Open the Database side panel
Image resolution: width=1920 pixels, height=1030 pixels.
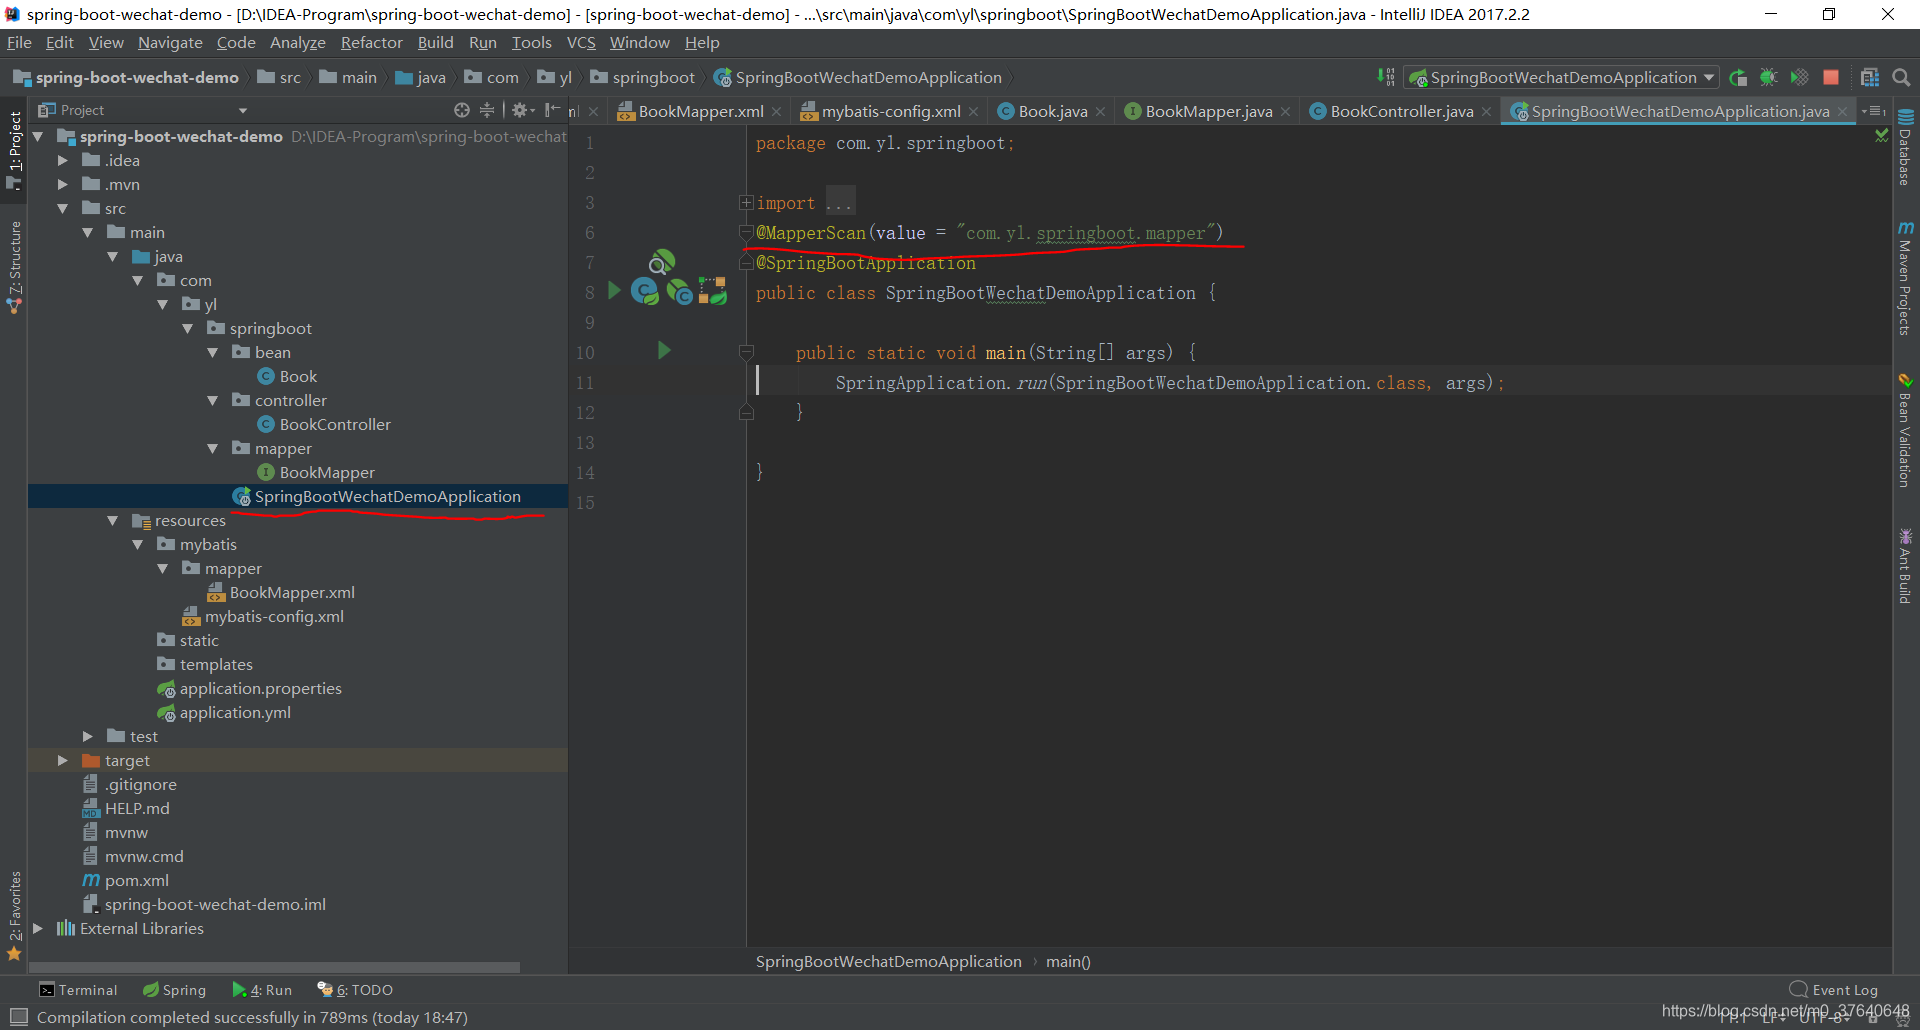(x=1905, y=147)
